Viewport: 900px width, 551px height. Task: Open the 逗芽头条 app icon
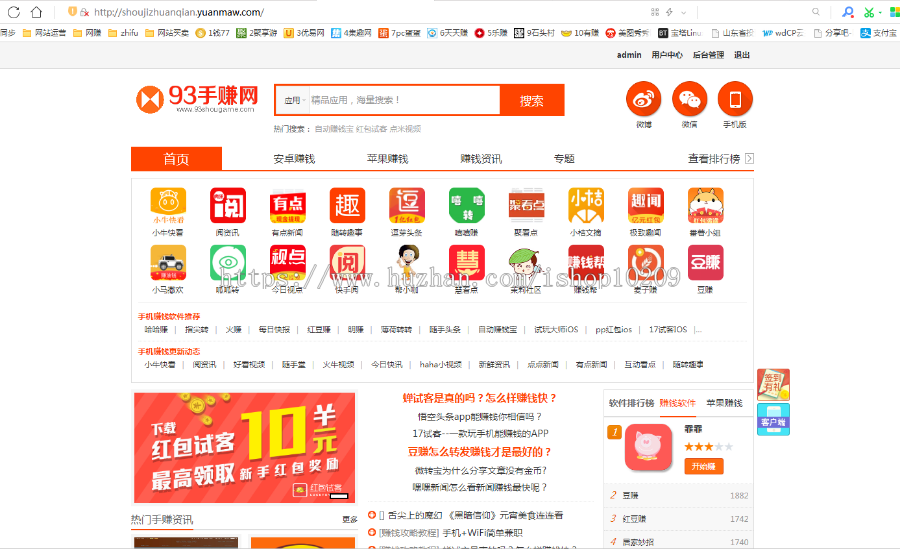(x=407, y=205)
